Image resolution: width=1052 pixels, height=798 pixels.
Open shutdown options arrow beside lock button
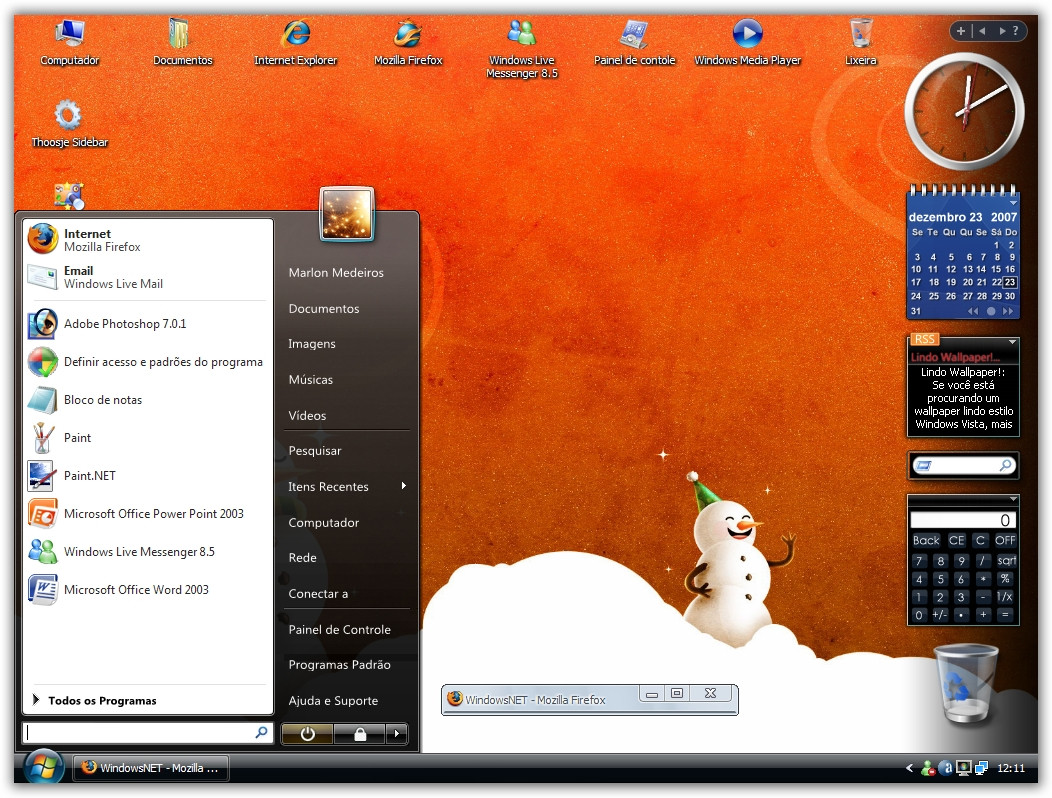[397, 734]
